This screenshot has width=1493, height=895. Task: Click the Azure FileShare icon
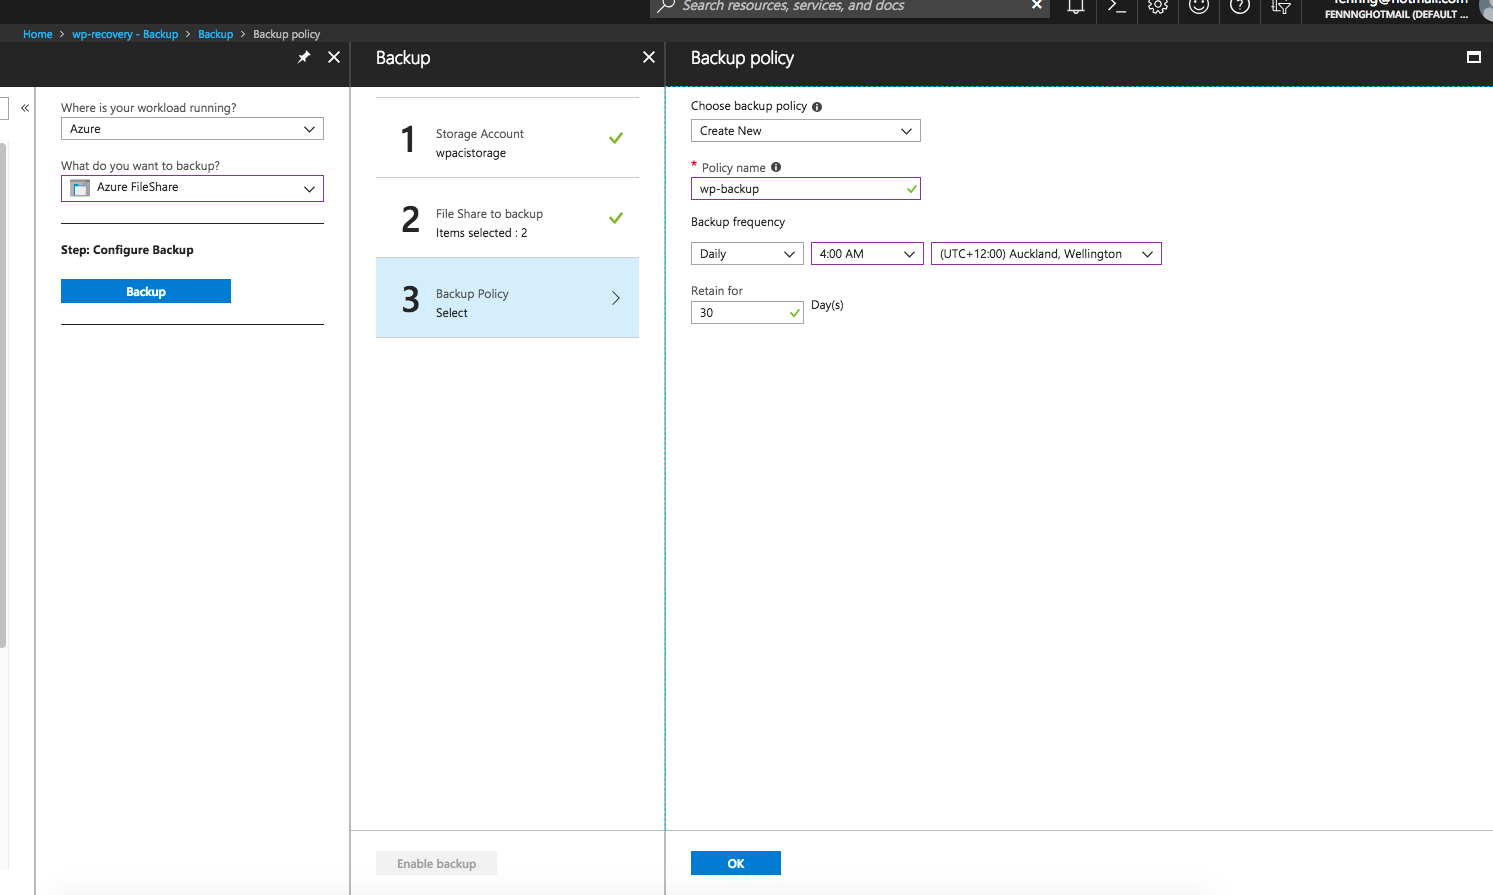pos(80,188)
